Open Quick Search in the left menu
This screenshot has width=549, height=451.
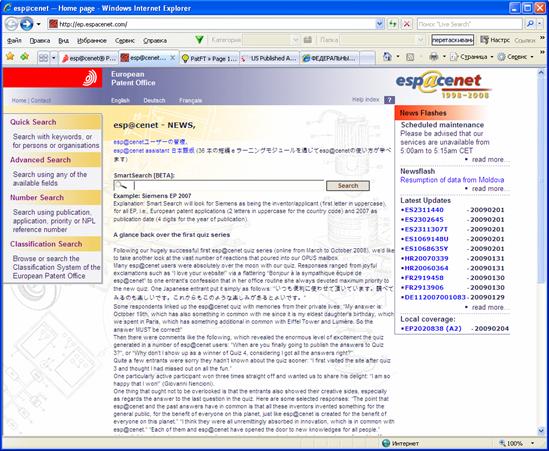click(x=33, y=122)
